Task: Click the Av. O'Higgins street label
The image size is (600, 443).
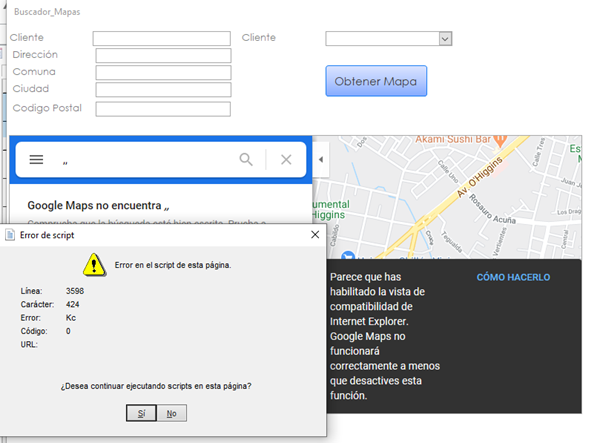Action: click(x=479, y=177)
